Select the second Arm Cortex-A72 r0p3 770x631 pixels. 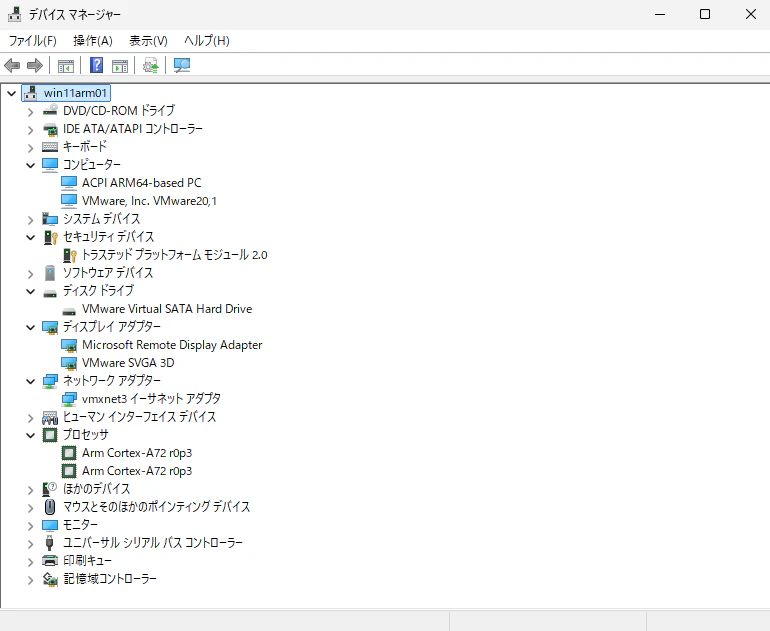(137, 471)
